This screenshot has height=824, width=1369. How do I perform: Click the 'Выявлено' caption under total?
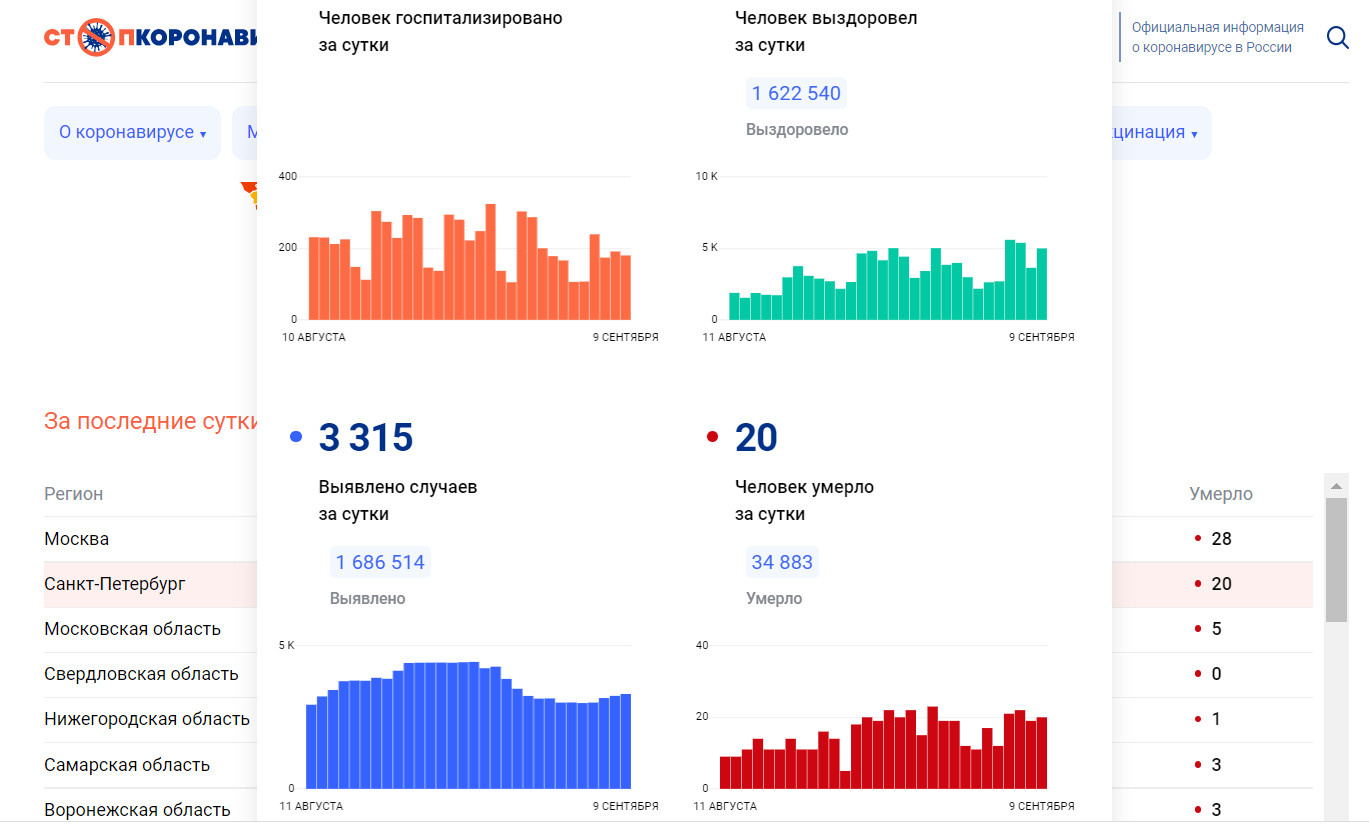coord(368,599)
